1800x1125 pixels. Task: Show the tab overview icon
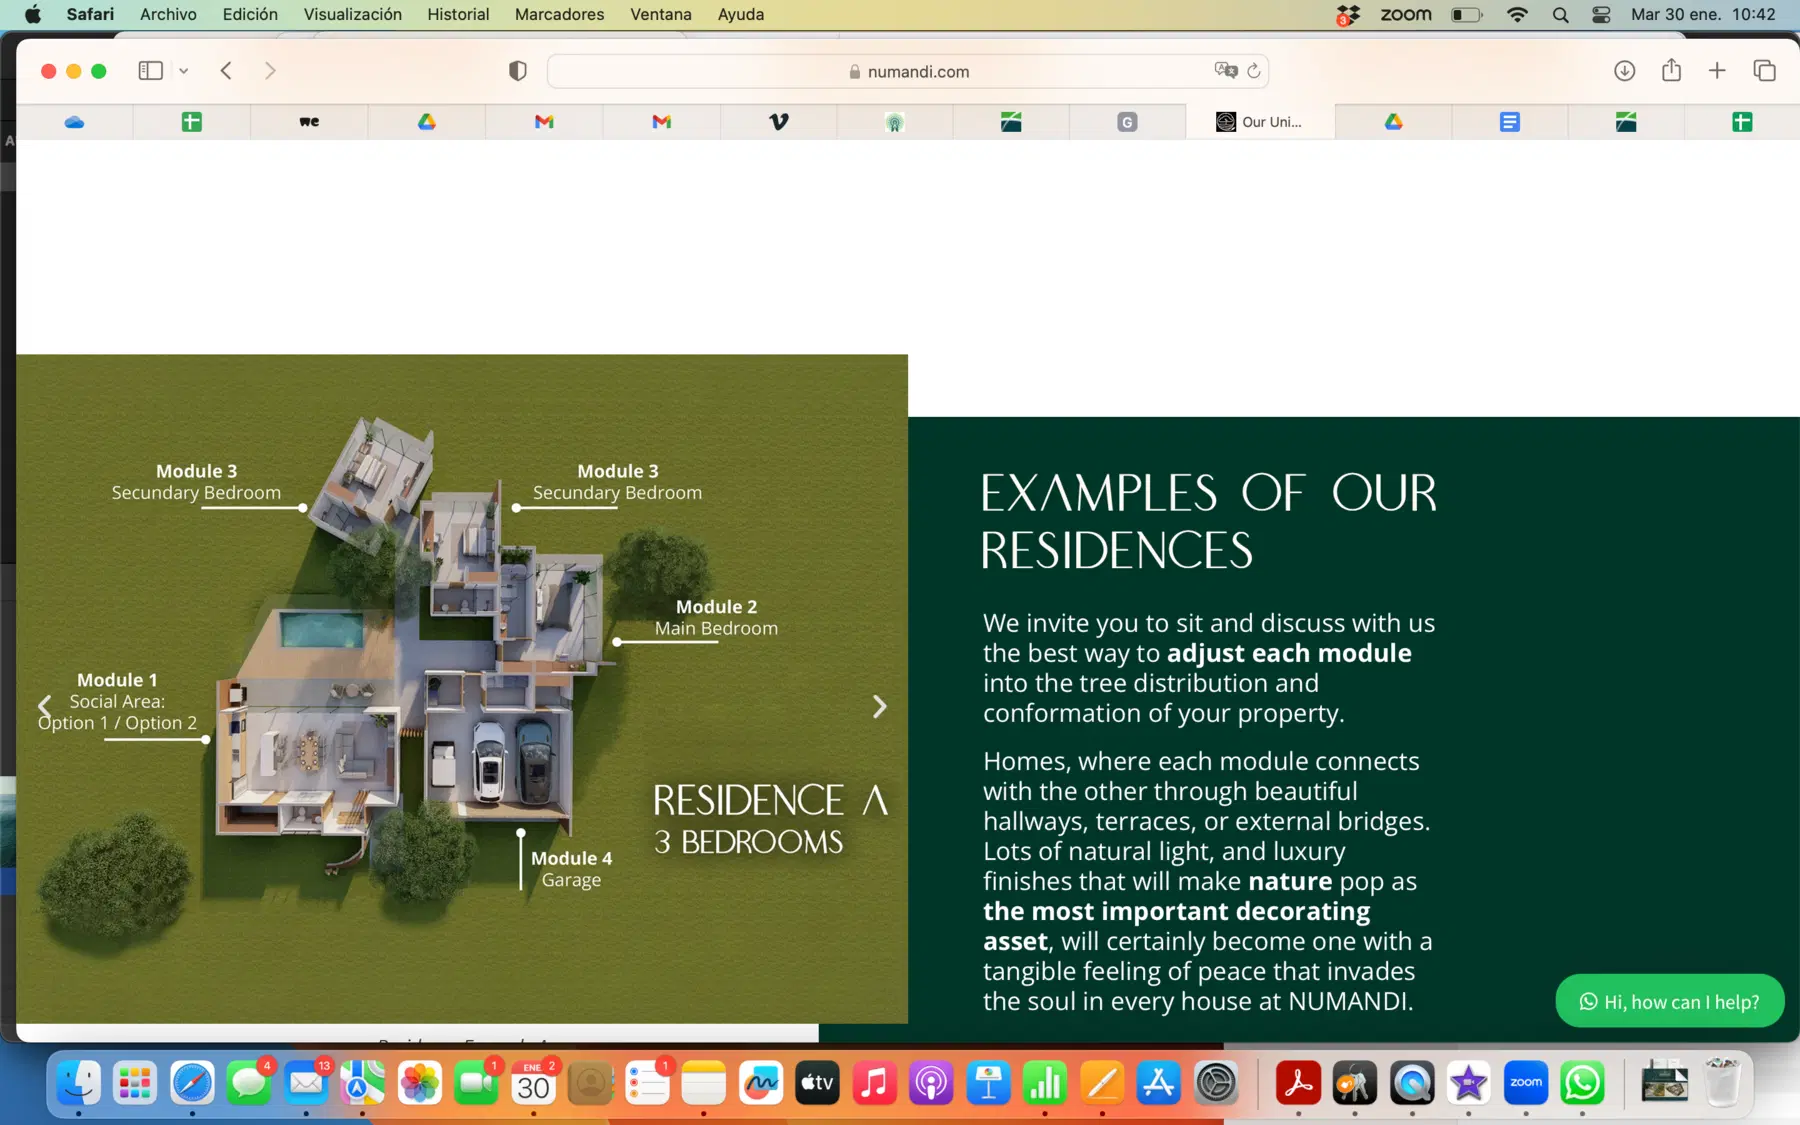pyautogui.click(x=1764, y=71)
